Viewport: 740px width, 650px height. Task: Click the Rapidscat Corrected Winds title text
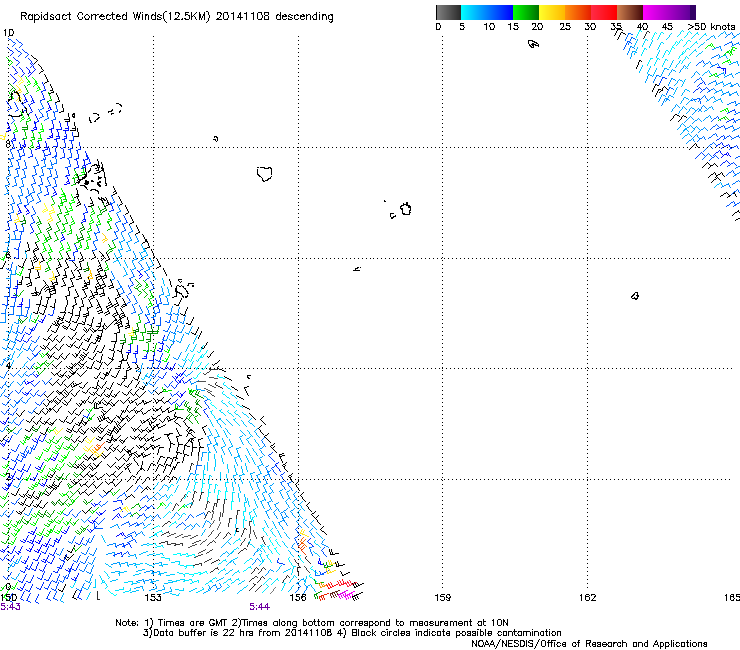coord(177,17)
